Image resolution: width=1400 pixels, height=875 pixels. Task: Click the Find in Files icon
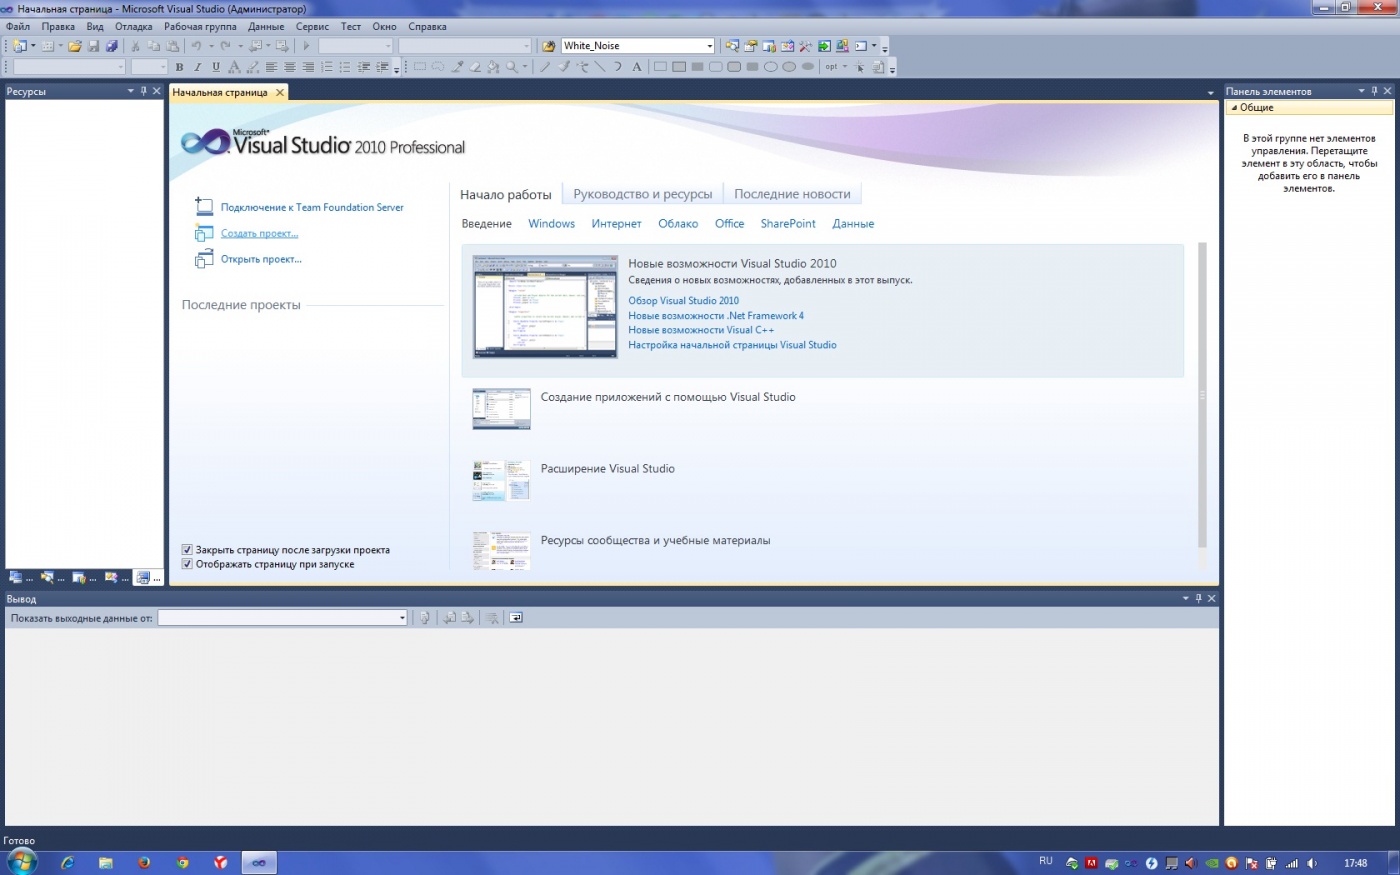pyautogui.click(x=549, y=46)
